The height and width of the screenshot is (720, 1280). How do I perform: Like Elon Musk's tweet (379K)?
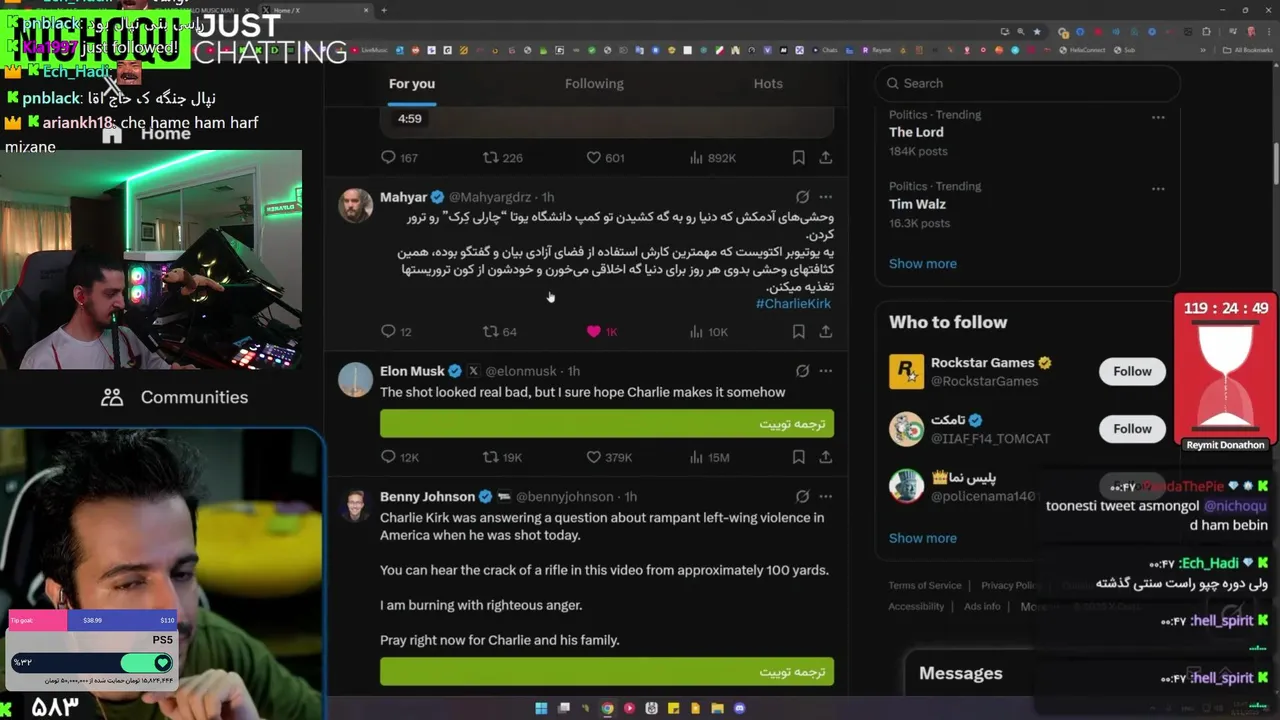point(609,457)
